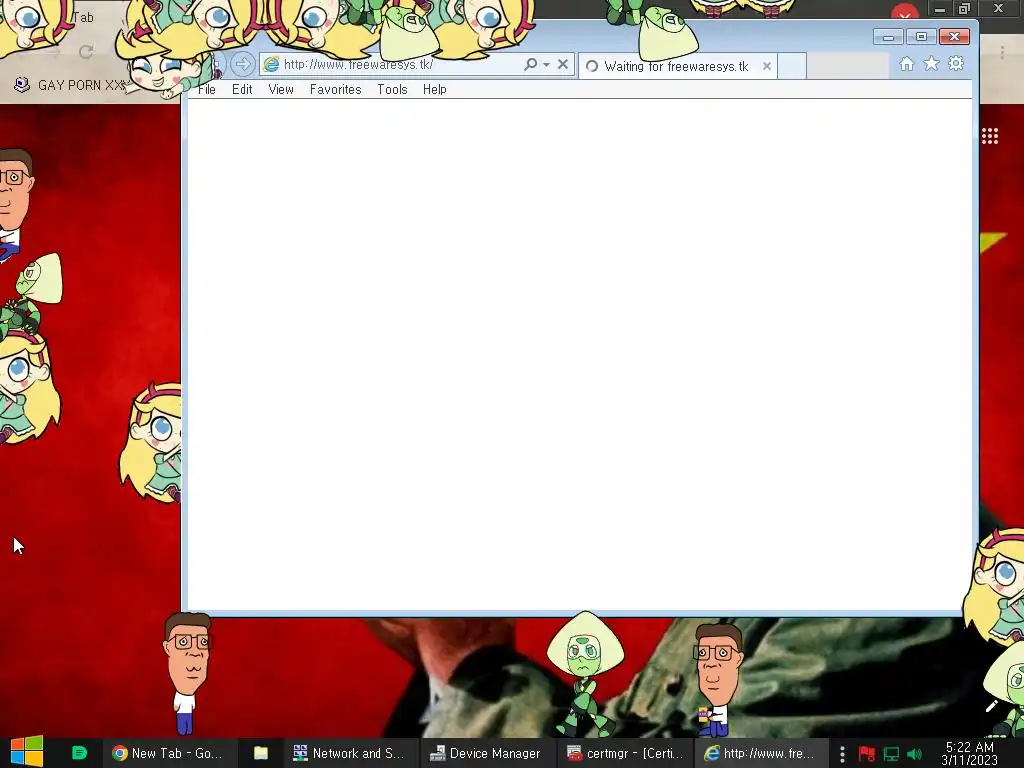Click the network tray icon

coord(891,754)
